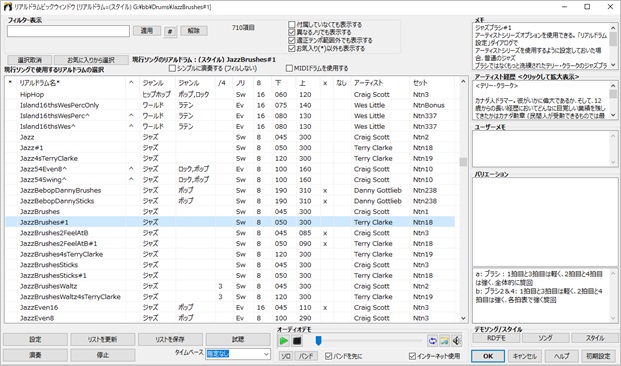Screen dimensions: 621x366
Task: Play the audio demo with green arrow
Action: click(284, 341)
